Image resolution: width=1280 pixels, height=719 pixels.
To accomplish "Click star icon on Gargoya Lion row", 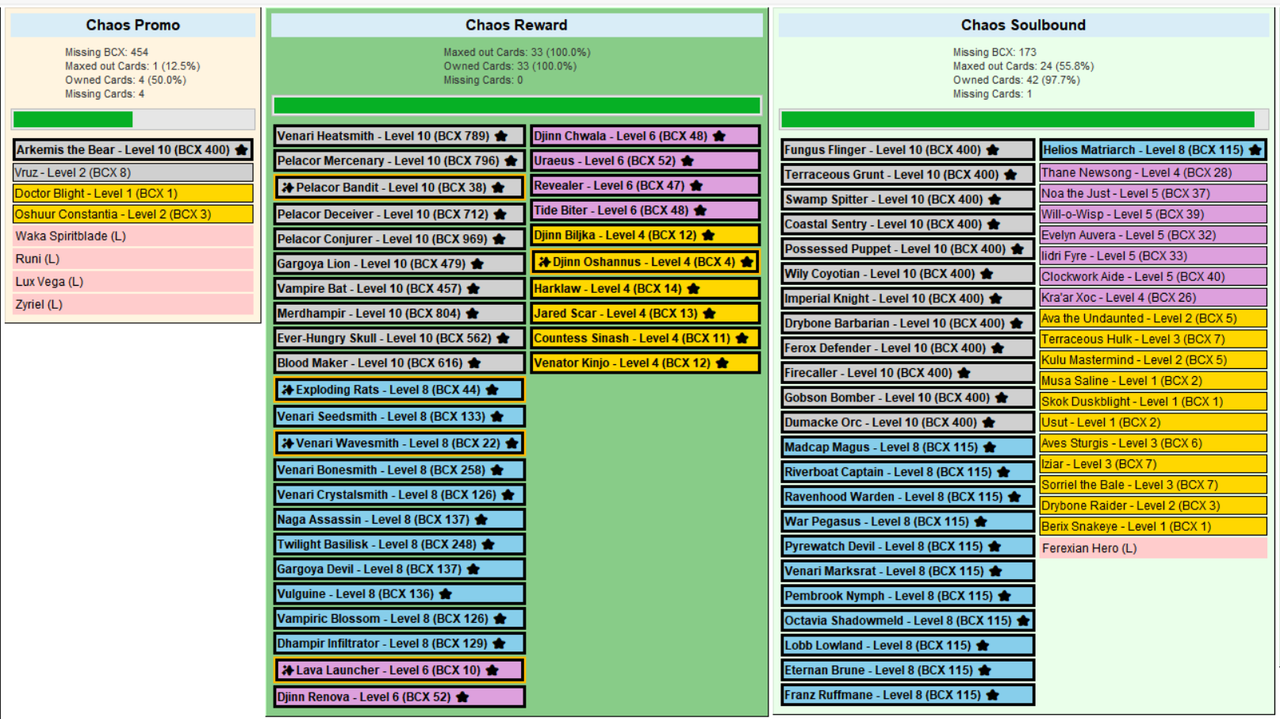I will [x=478, y=264].
